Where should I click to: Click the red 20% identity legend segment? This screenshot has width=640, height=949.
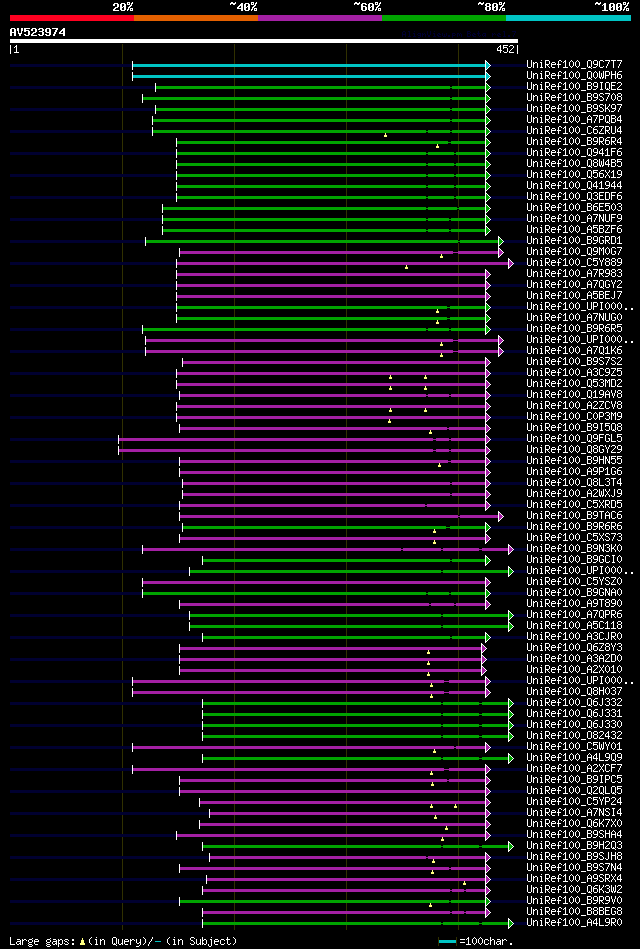[x=71, y=18]
